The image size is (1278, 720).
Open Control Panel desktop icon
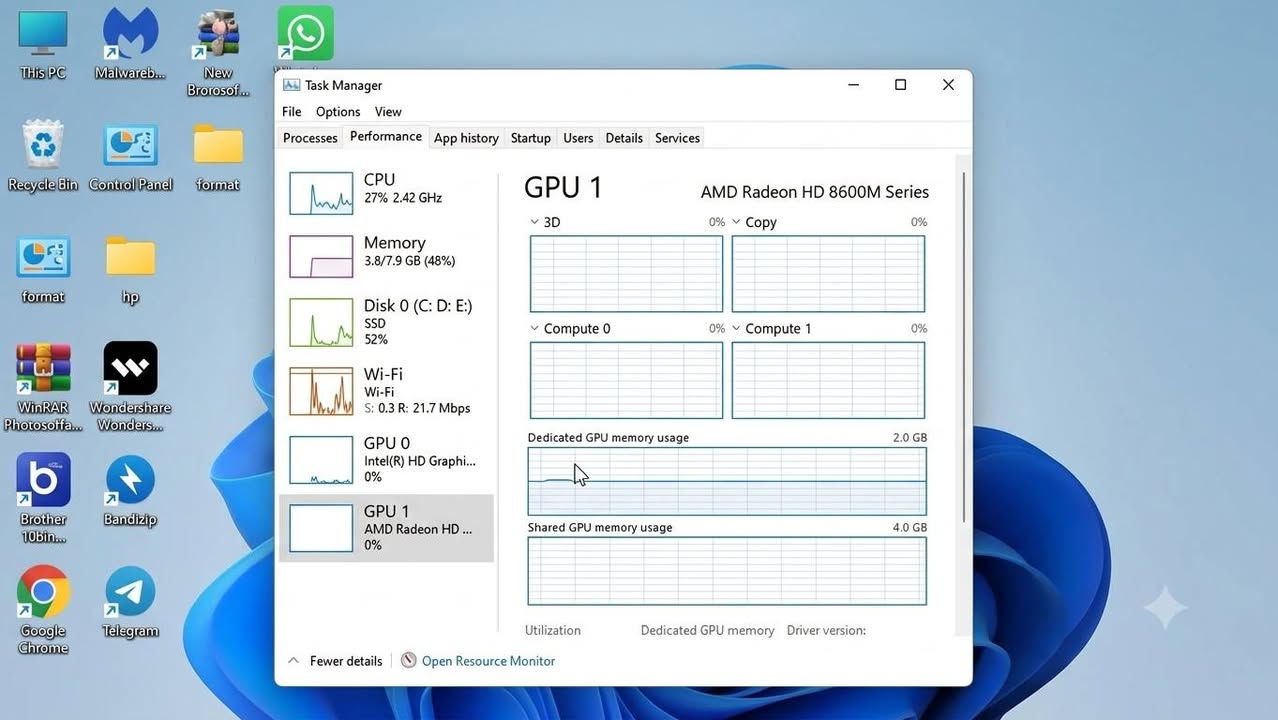130,156
